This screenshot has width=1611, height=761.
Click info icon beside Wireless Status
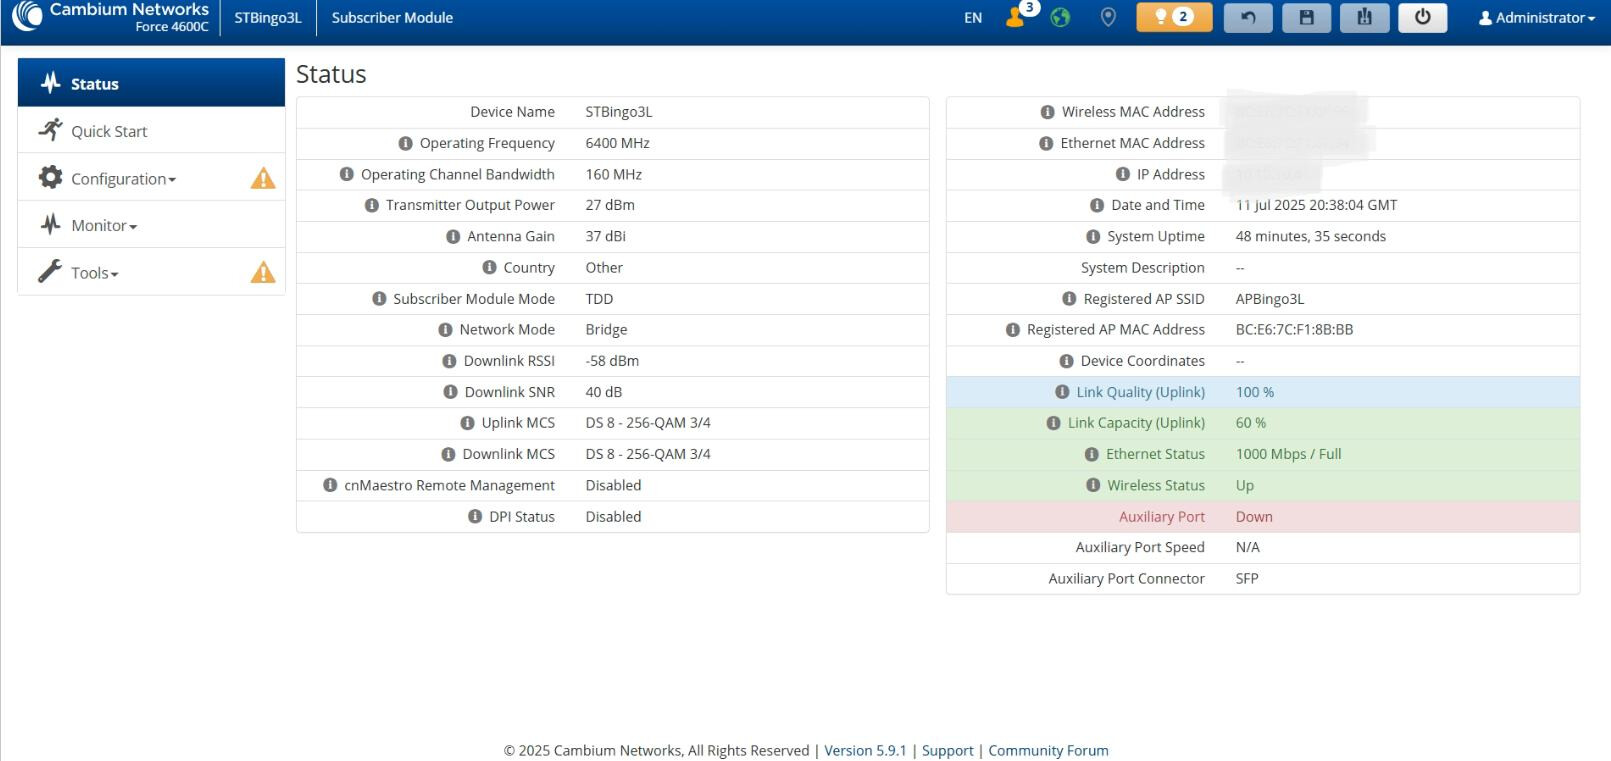(x=1093, y=485)
